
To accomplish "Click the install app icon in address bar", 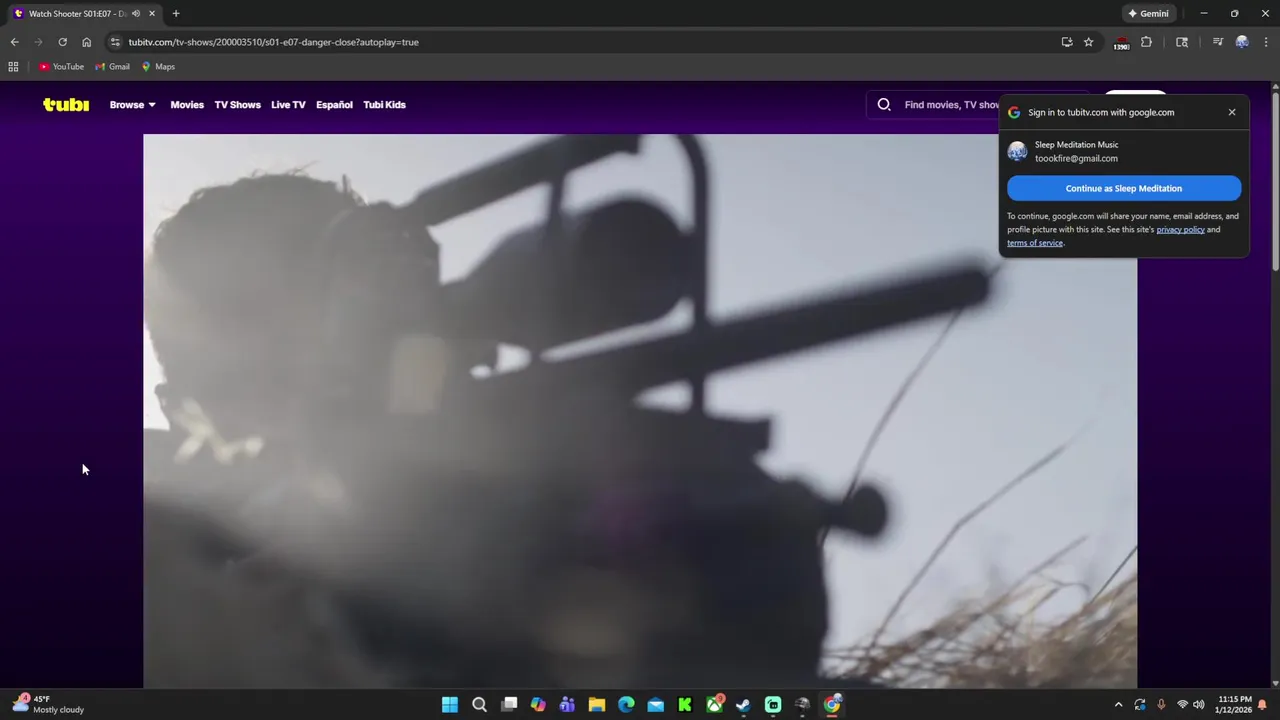I will point(1067,42).
